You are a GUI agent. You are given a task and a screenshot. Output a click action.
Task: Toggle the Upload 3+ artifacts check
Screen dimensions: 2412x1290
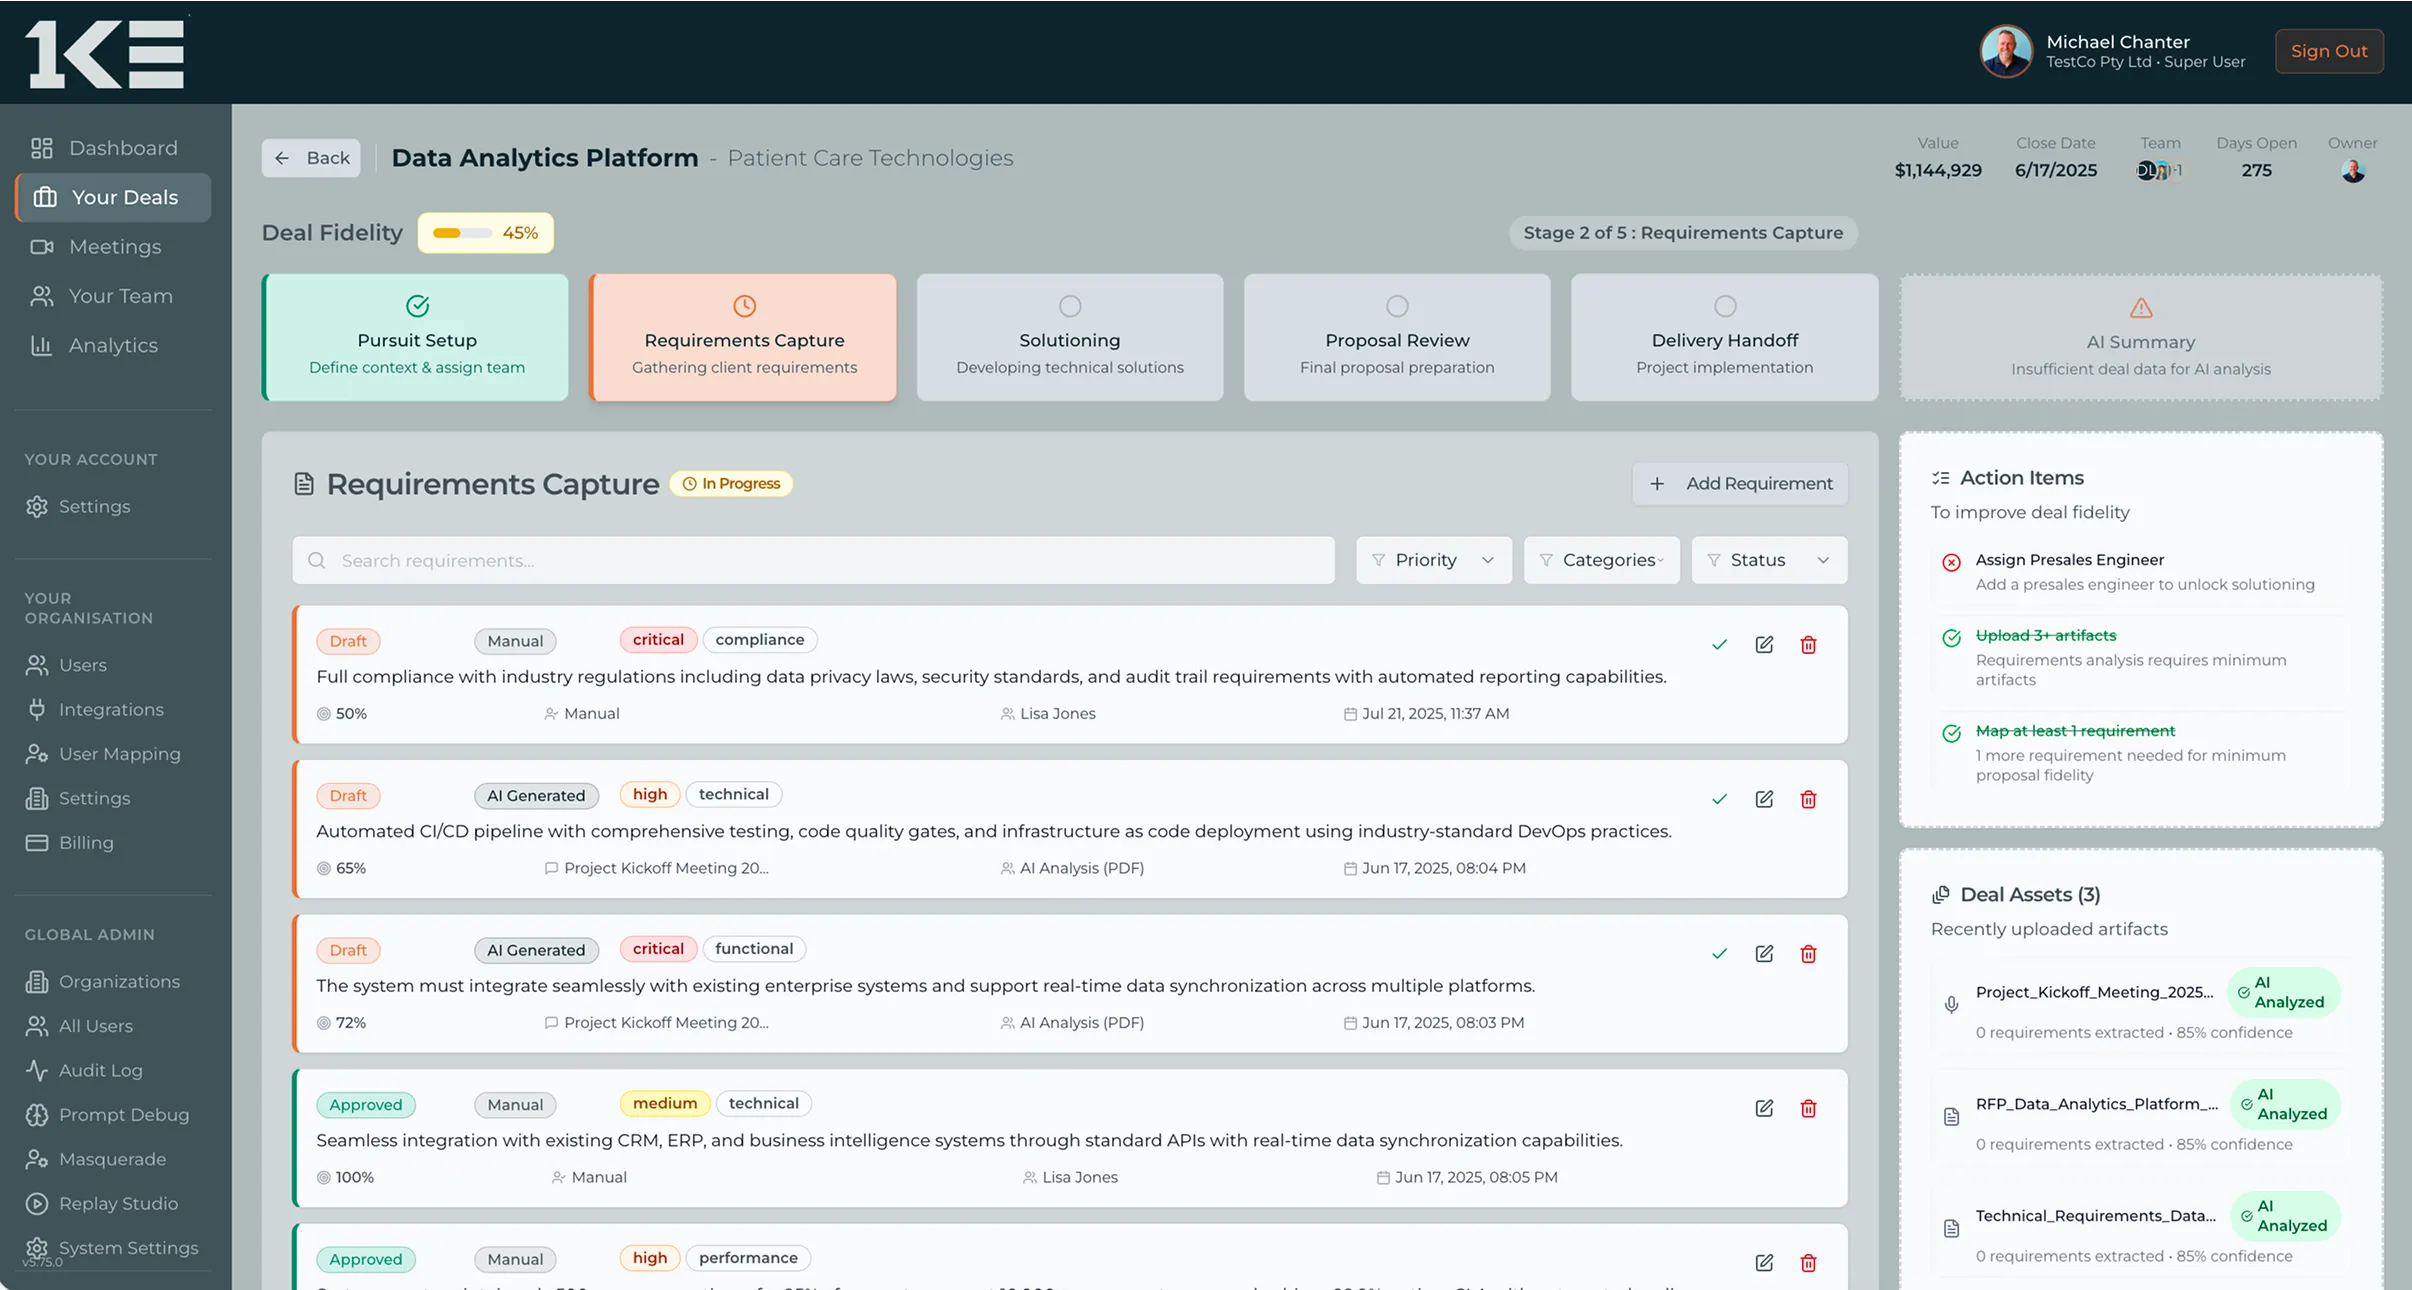1951,638
